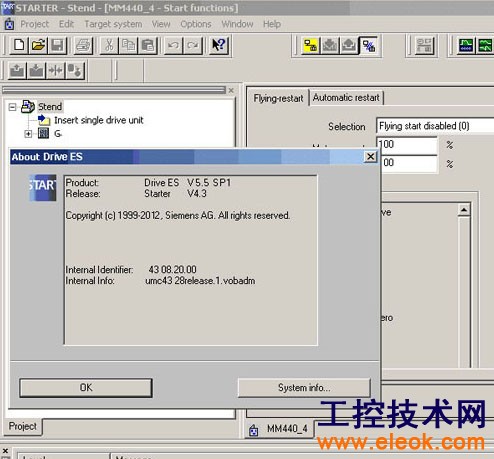Click the Paste clipboard icon
The image size is (494, 459).
[x=148, y=45]
